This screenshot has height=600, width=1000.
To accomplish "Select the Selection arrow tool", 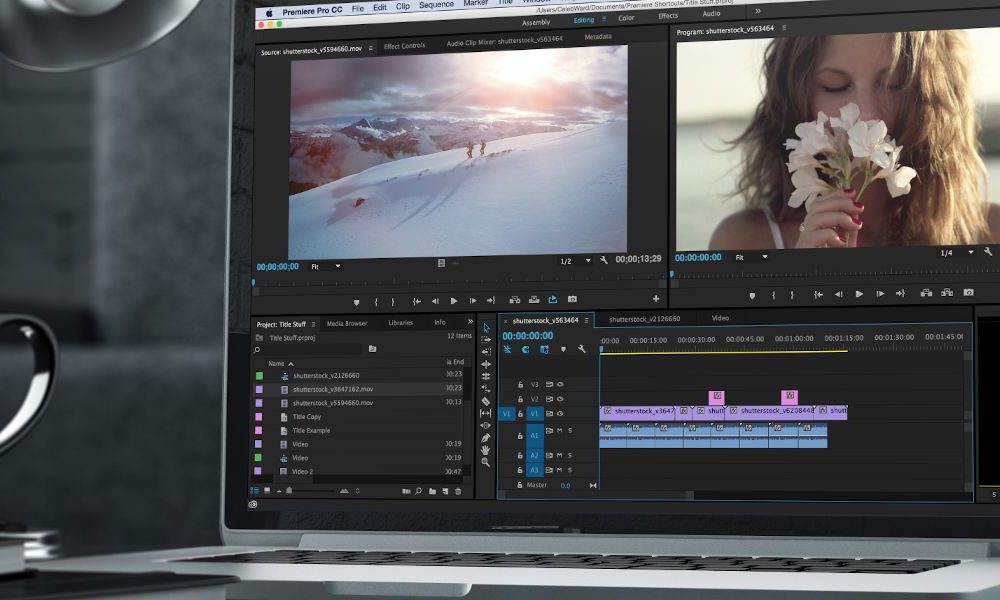I will [x=487, y=328].
